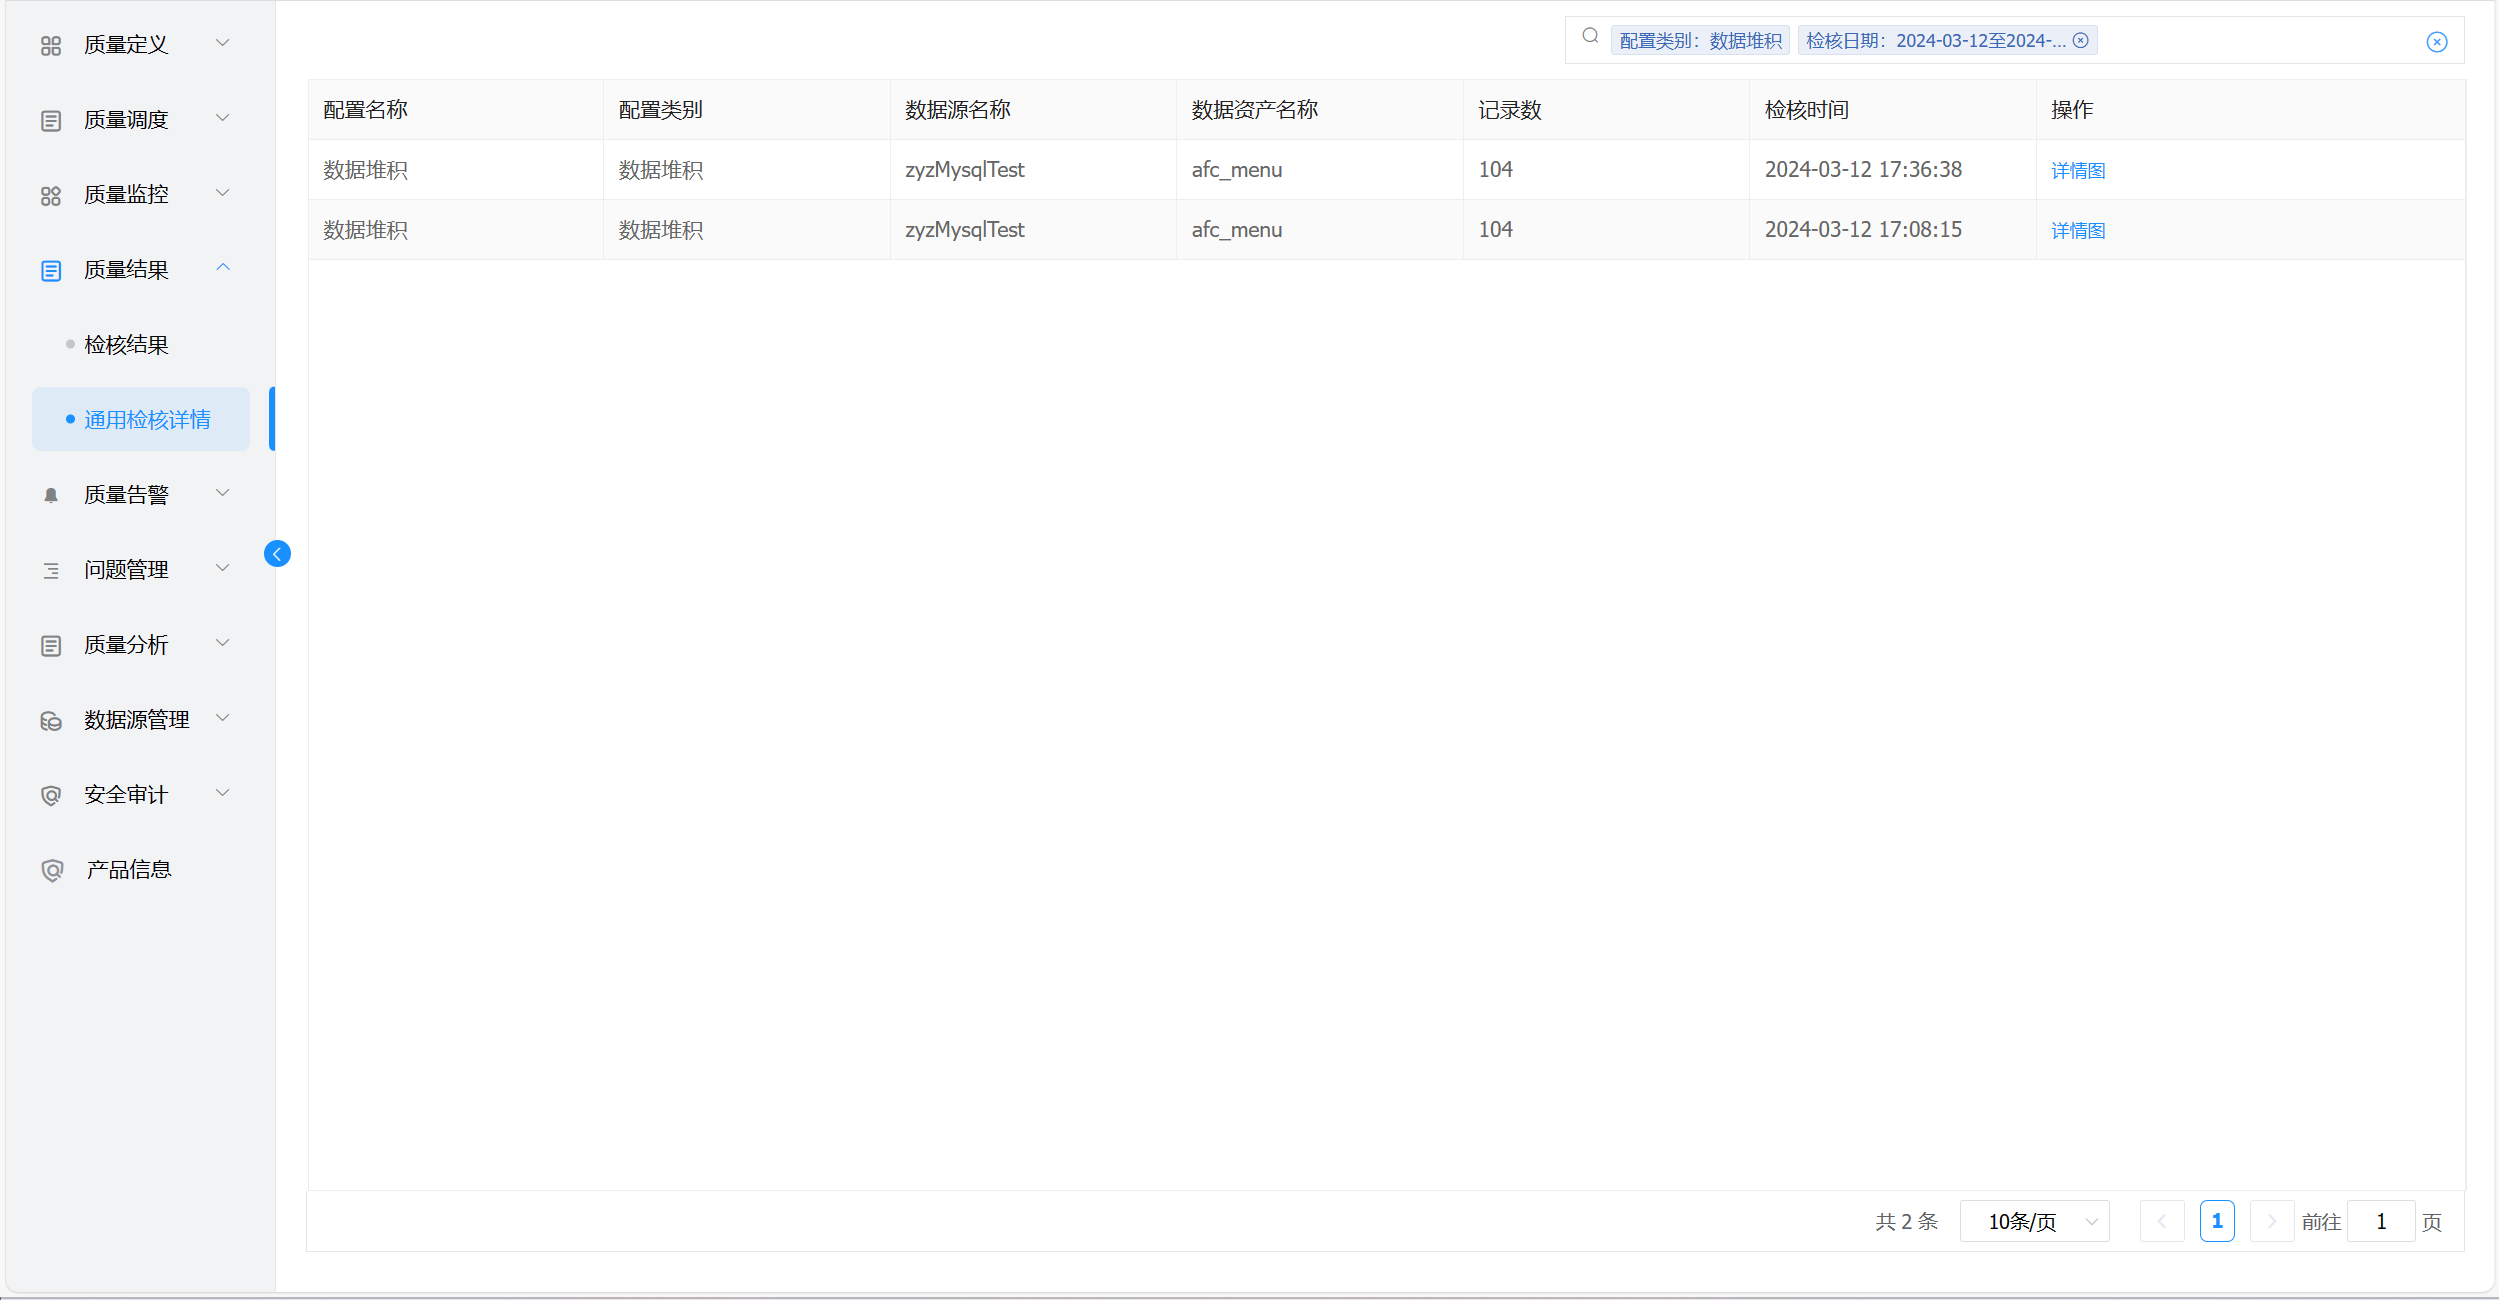
Task: Click the 前往 page number input field
Action: click(2381, 1222)
